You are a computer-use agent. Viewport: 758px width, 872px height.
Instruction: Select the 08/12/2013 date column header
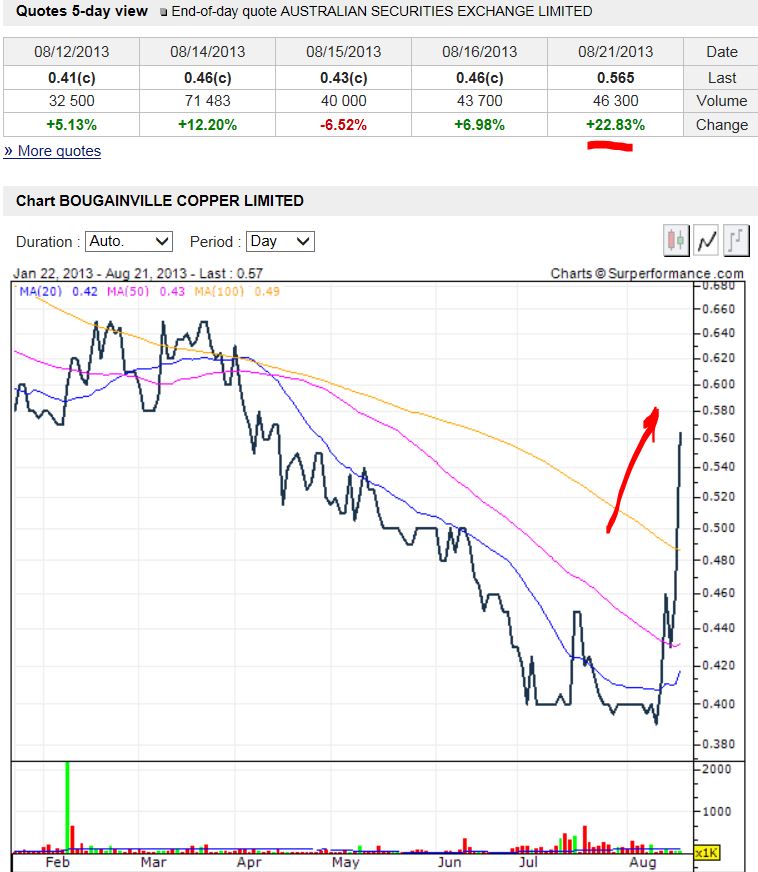pyautogui.click(x=71, y=52)
